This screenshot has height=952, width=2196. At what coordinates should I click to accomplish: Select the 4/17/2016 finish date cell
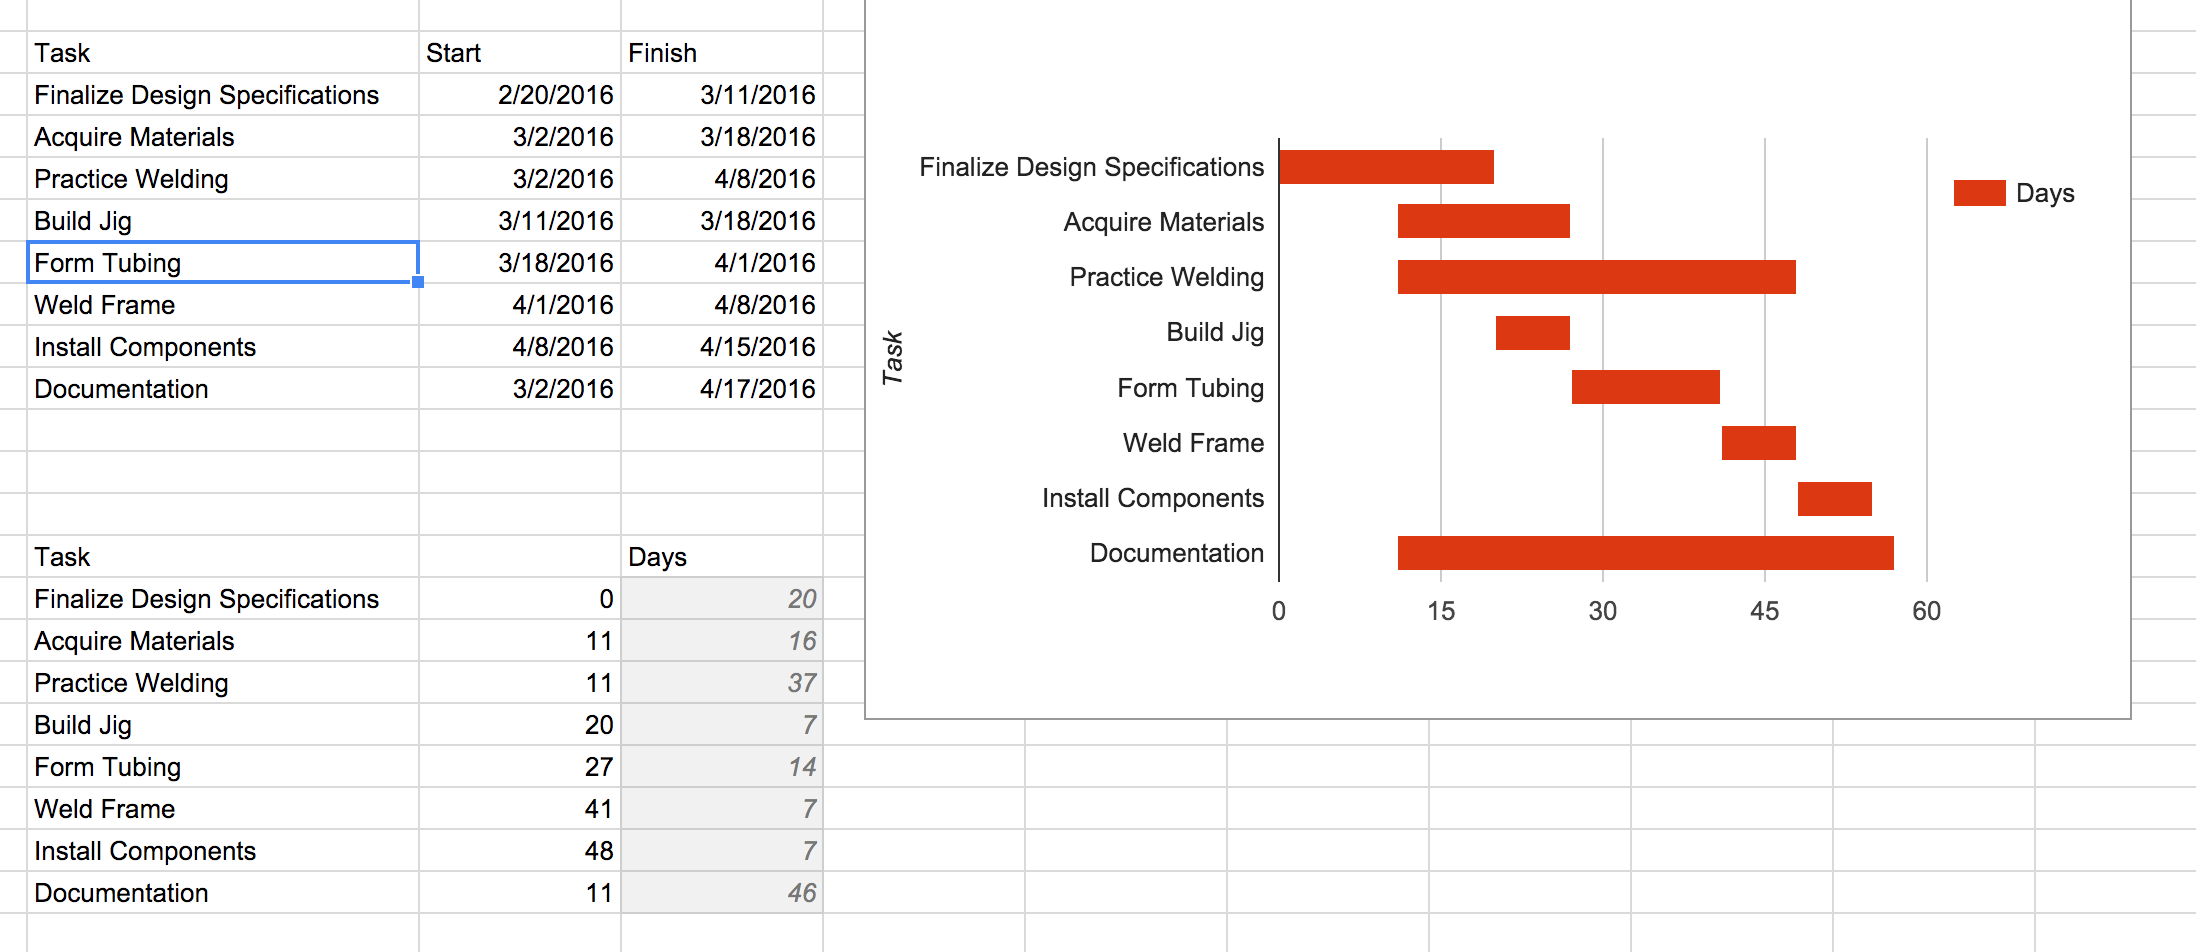721,389
